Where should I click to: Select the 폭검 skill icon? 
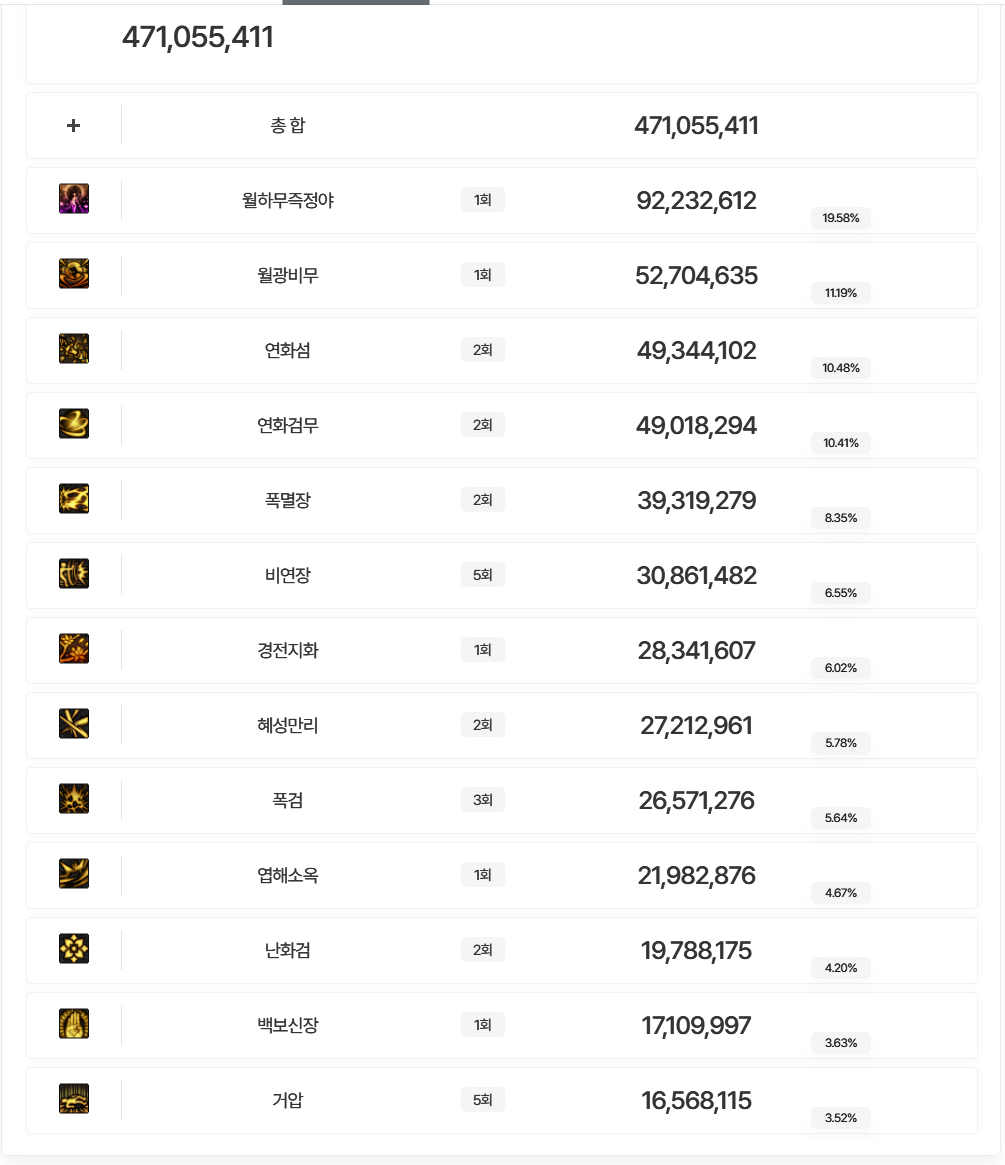pos(74,799)
